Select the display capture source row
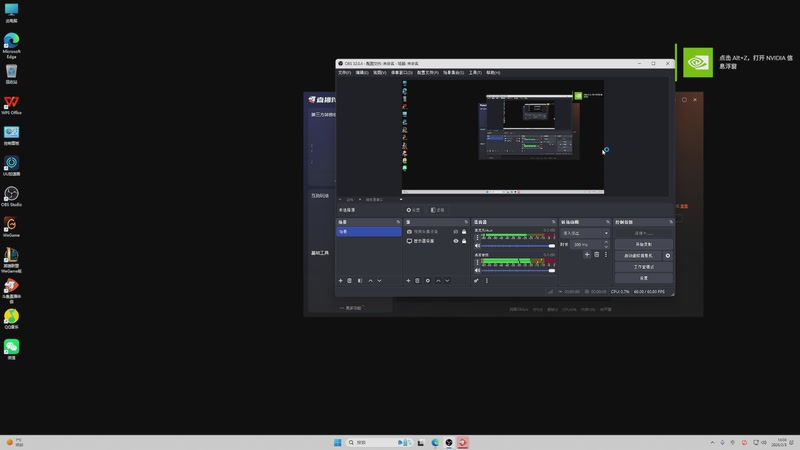 coord(436,241)
